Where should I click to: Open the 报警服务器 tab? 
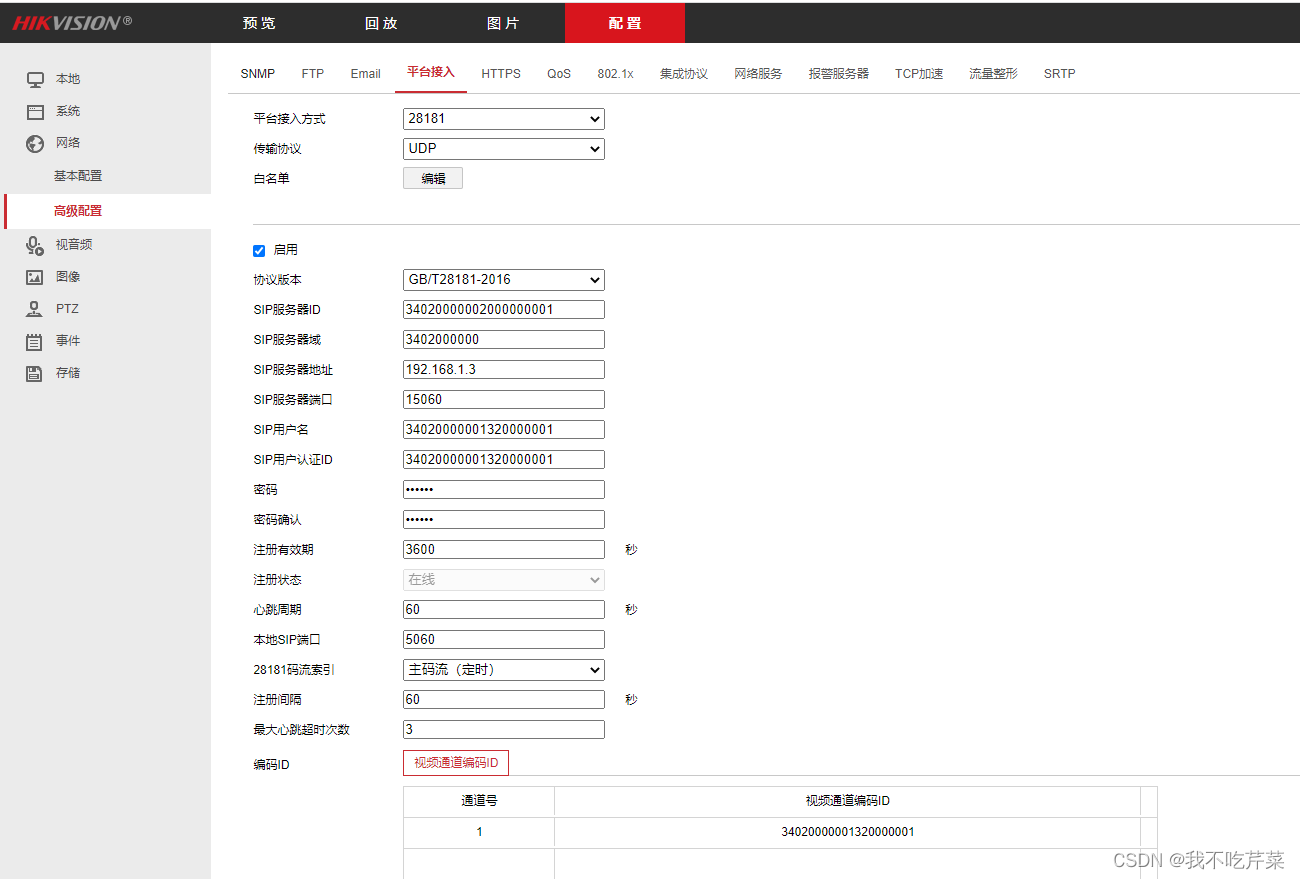click(839, 74)
